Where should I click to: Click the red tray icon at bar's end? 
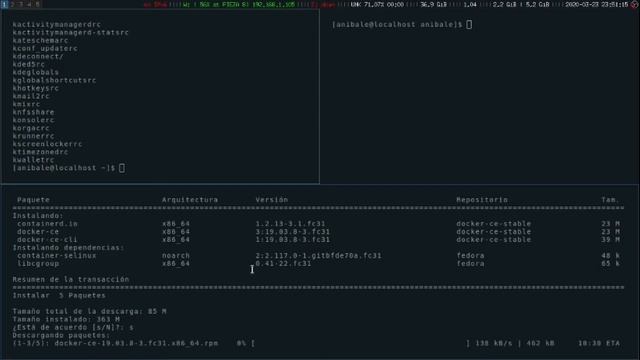tap(634, 4)
